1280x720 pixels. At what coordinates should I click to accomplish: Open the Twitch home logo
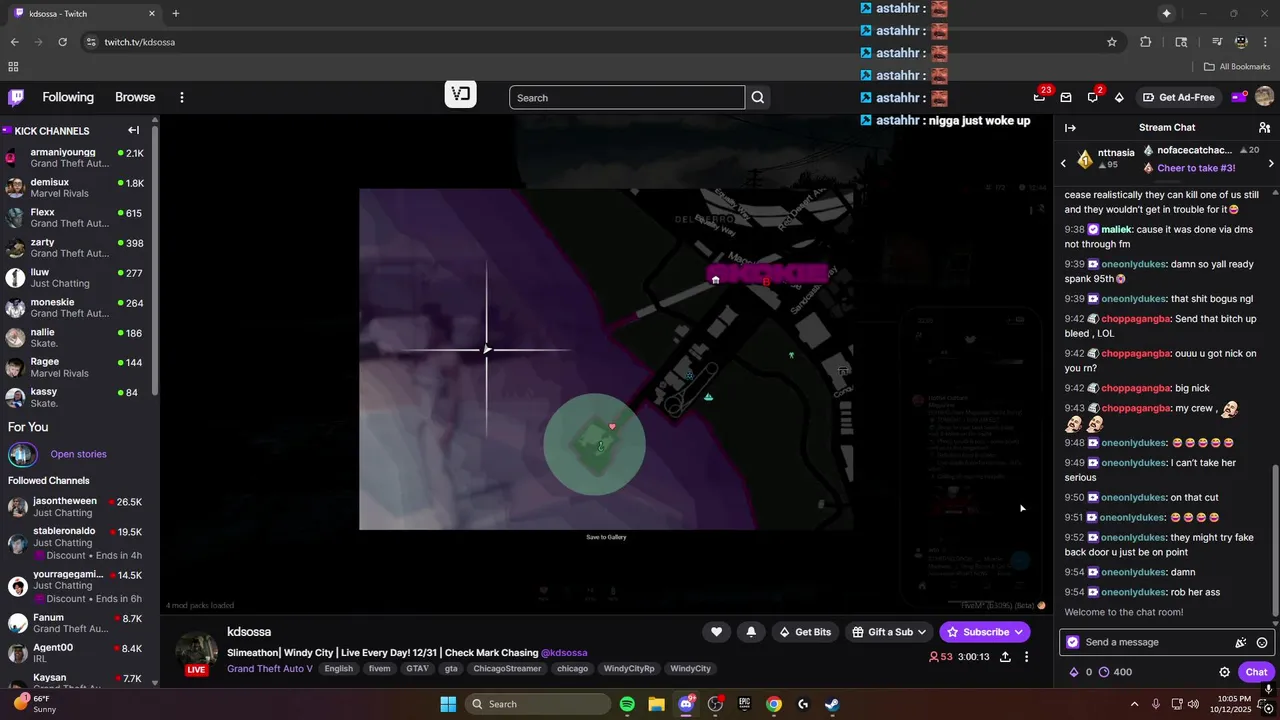click(x=16, y=97)
